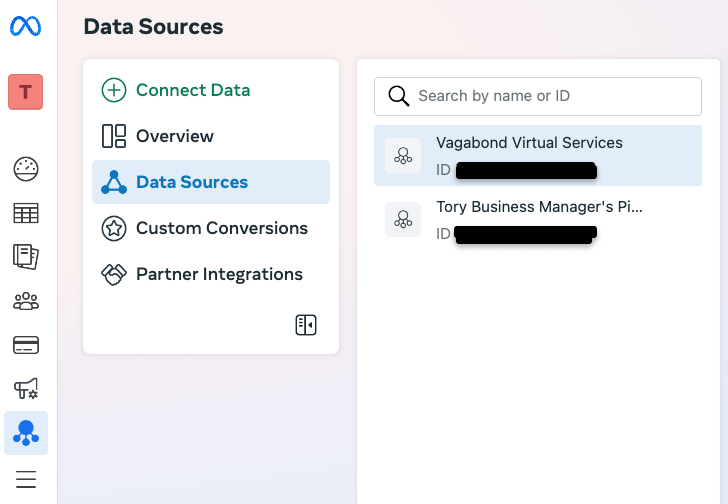
Task: Click the Overview layout icon
Action: pos(114,136)
